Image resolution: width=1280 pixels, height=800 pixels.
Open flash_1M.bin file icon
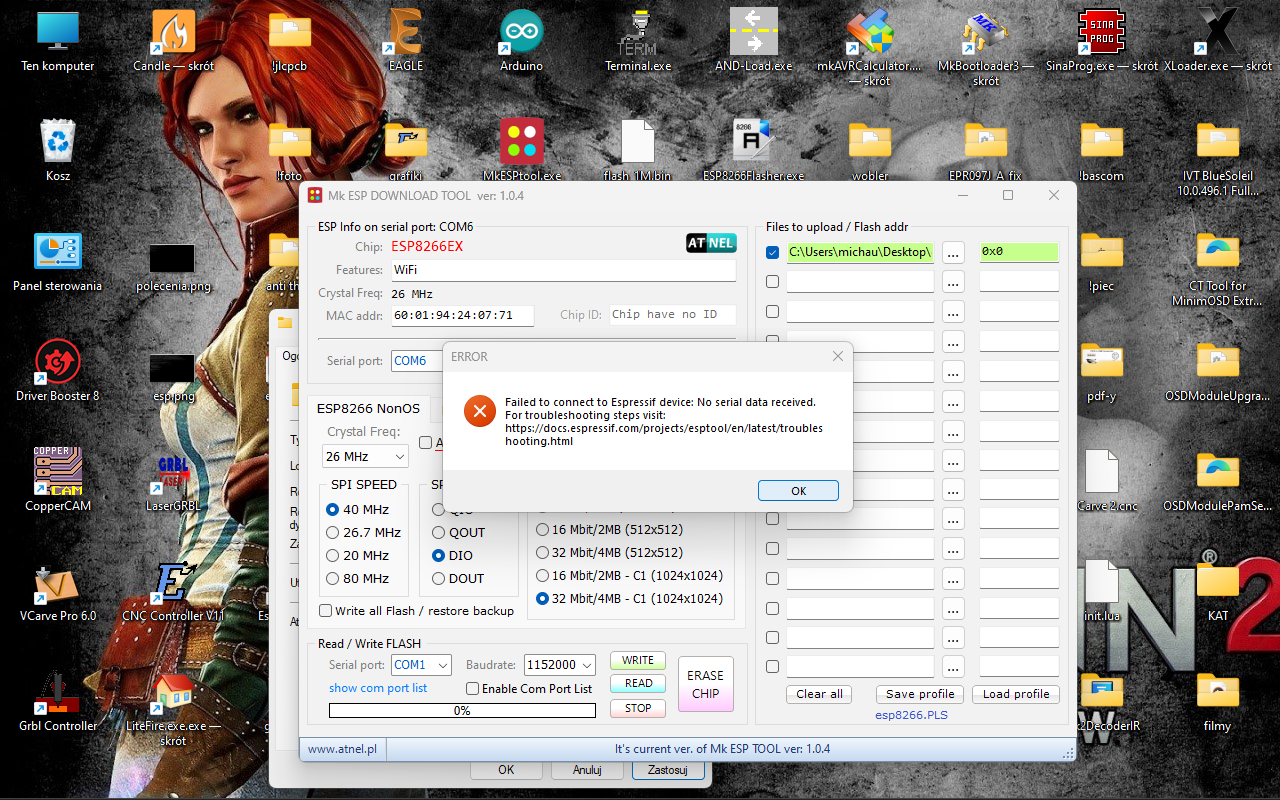point(638,142)
